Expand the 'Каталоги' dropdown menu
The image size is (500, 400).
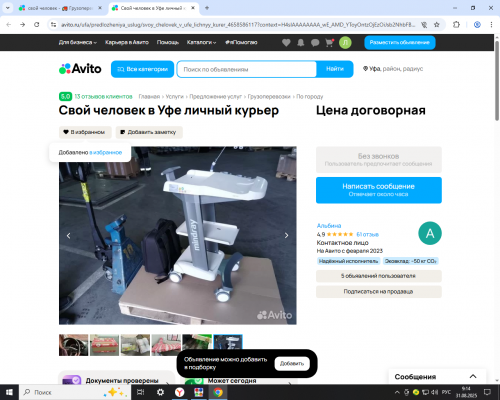[x=201, y=42]
